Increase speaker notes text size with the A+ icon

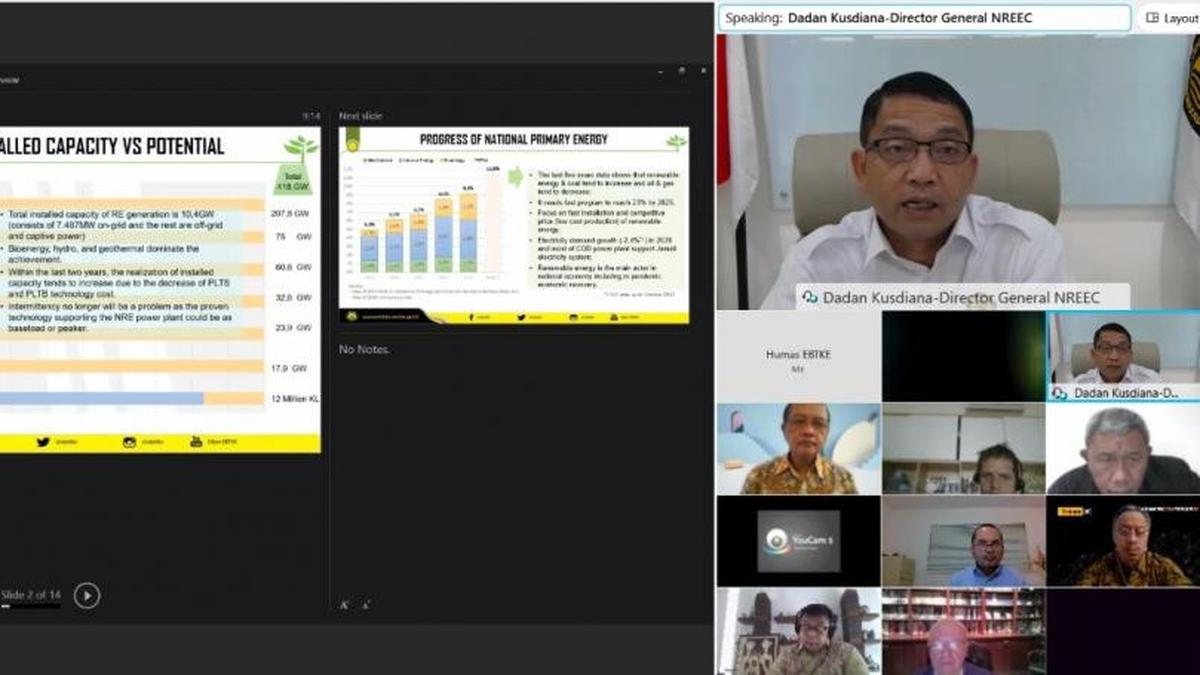pos(344,604)
